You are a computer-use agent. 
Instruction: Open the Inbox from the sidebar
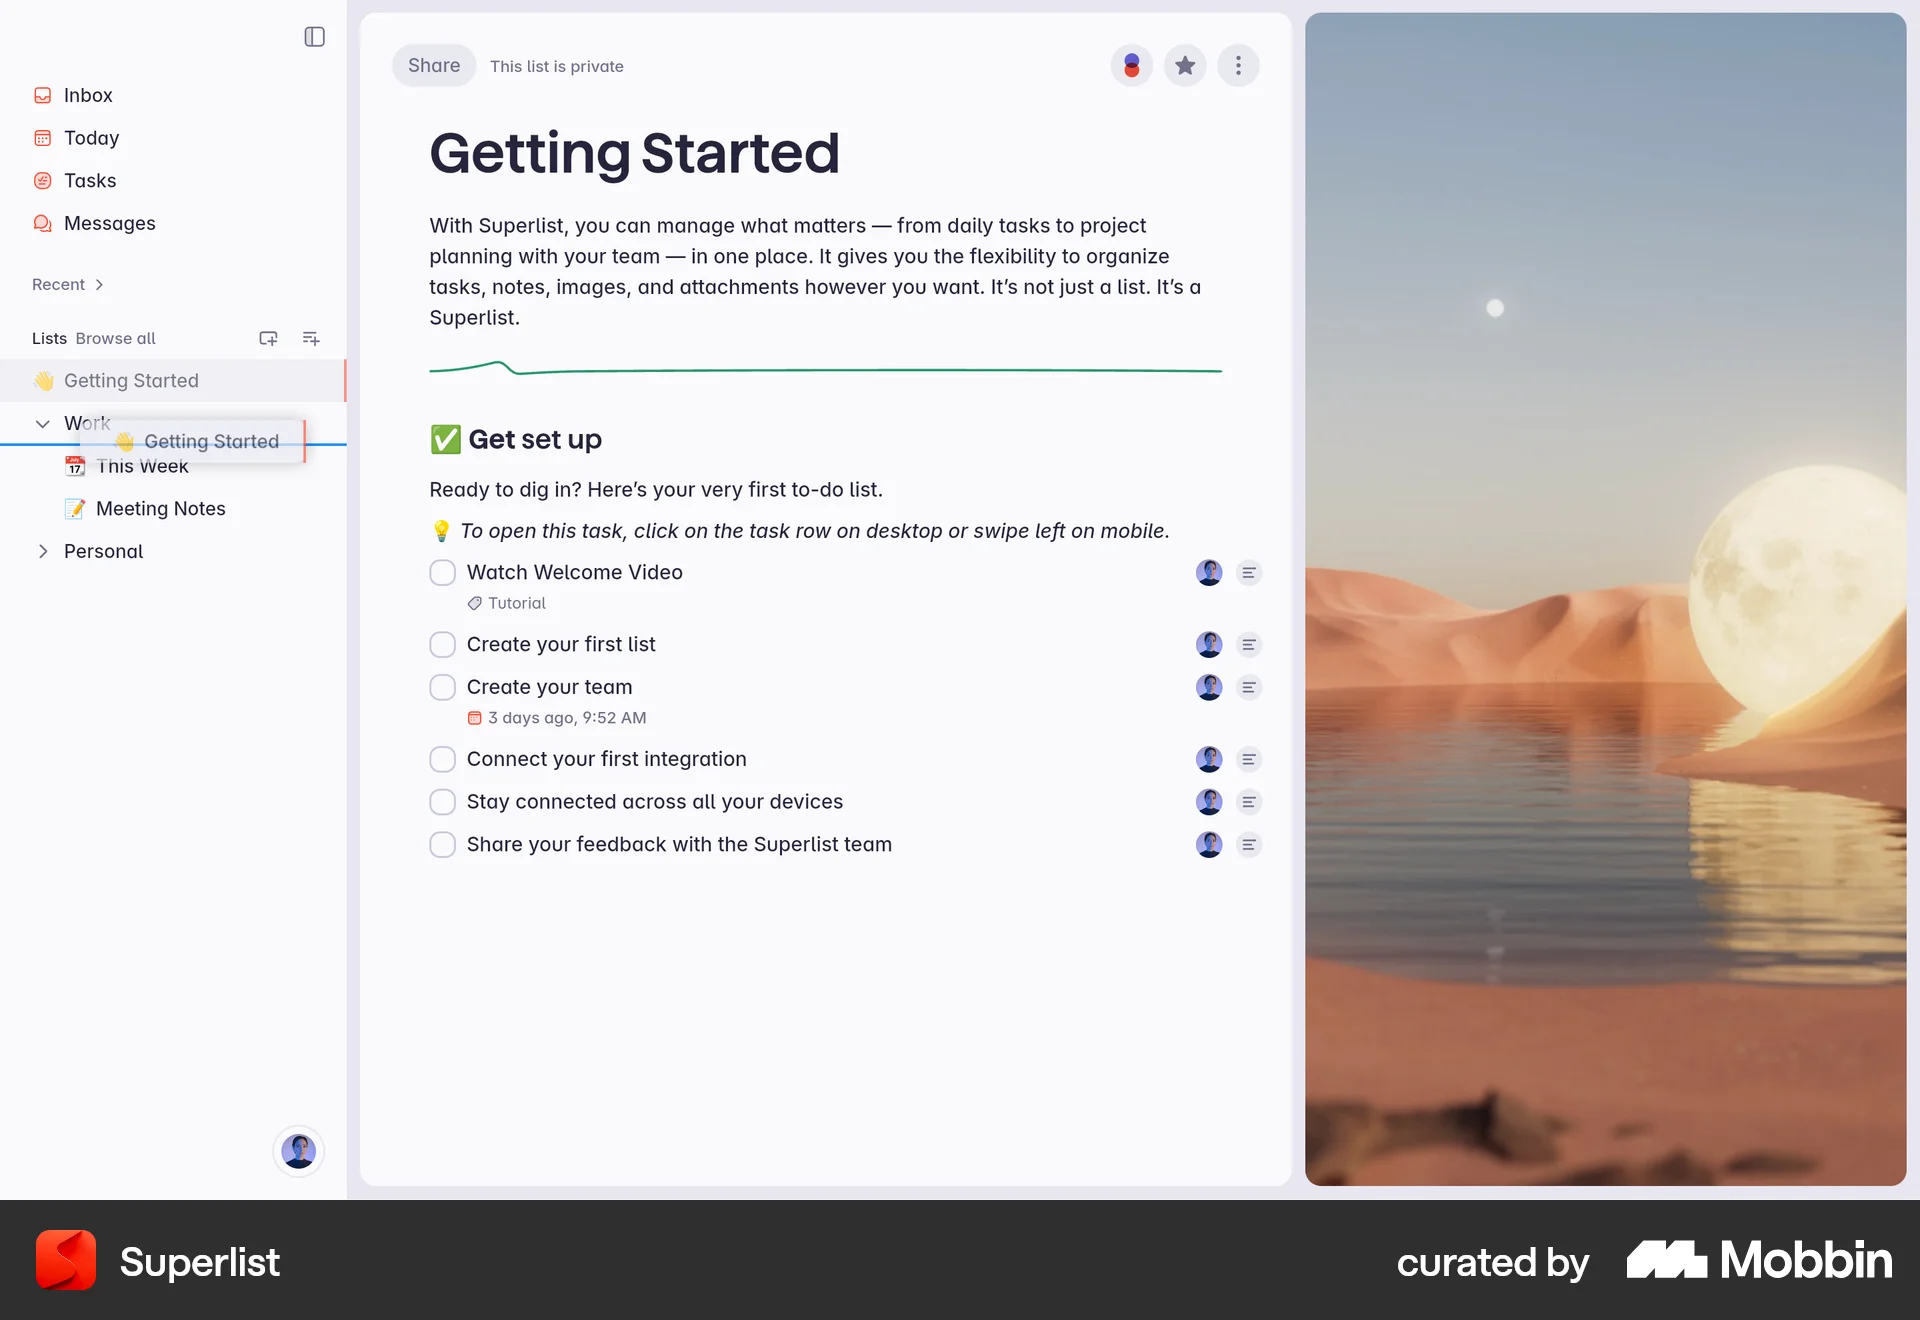(88, 95)
